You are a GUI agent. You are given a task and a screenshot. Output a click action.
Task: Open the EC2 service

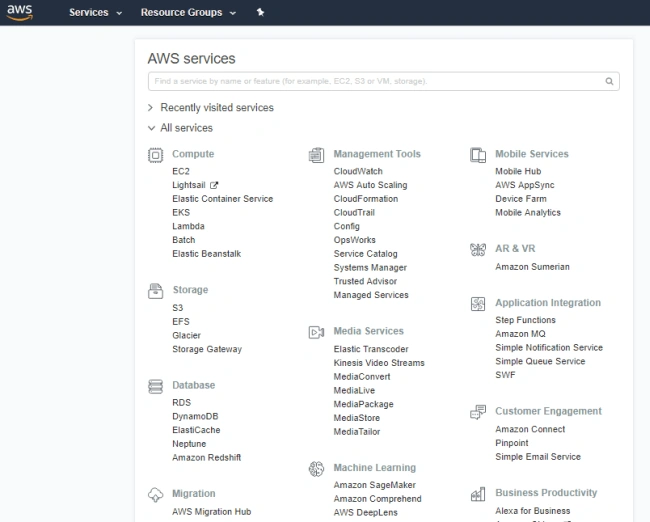tap(181, 171)
